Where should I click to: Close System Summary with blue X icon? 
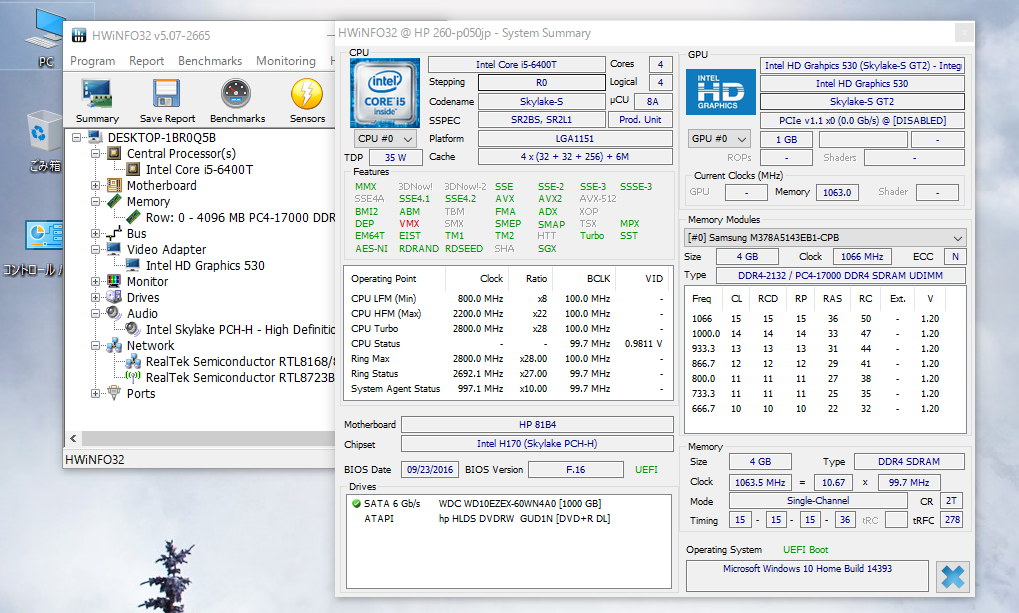(953, 577)
